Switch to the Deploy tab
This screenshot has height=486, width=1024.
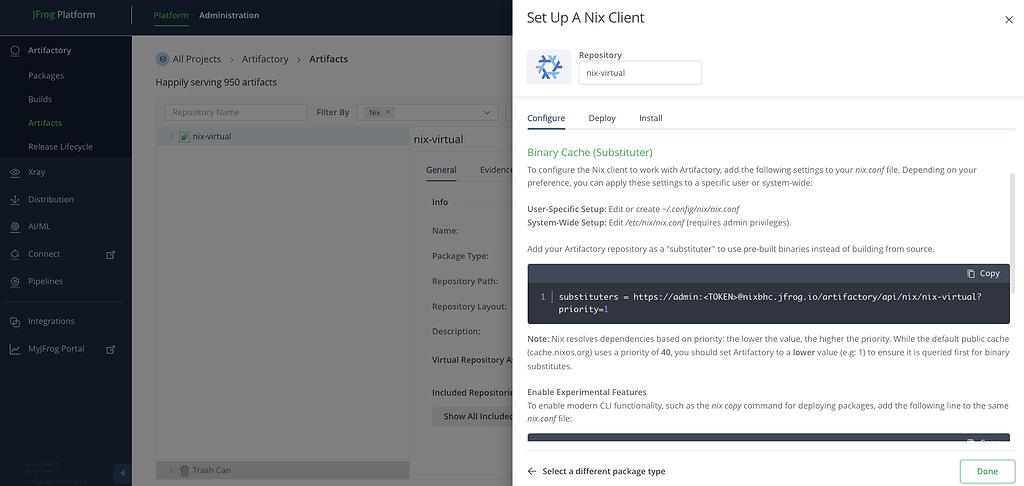pyautogui.click(x=602, y=118)
